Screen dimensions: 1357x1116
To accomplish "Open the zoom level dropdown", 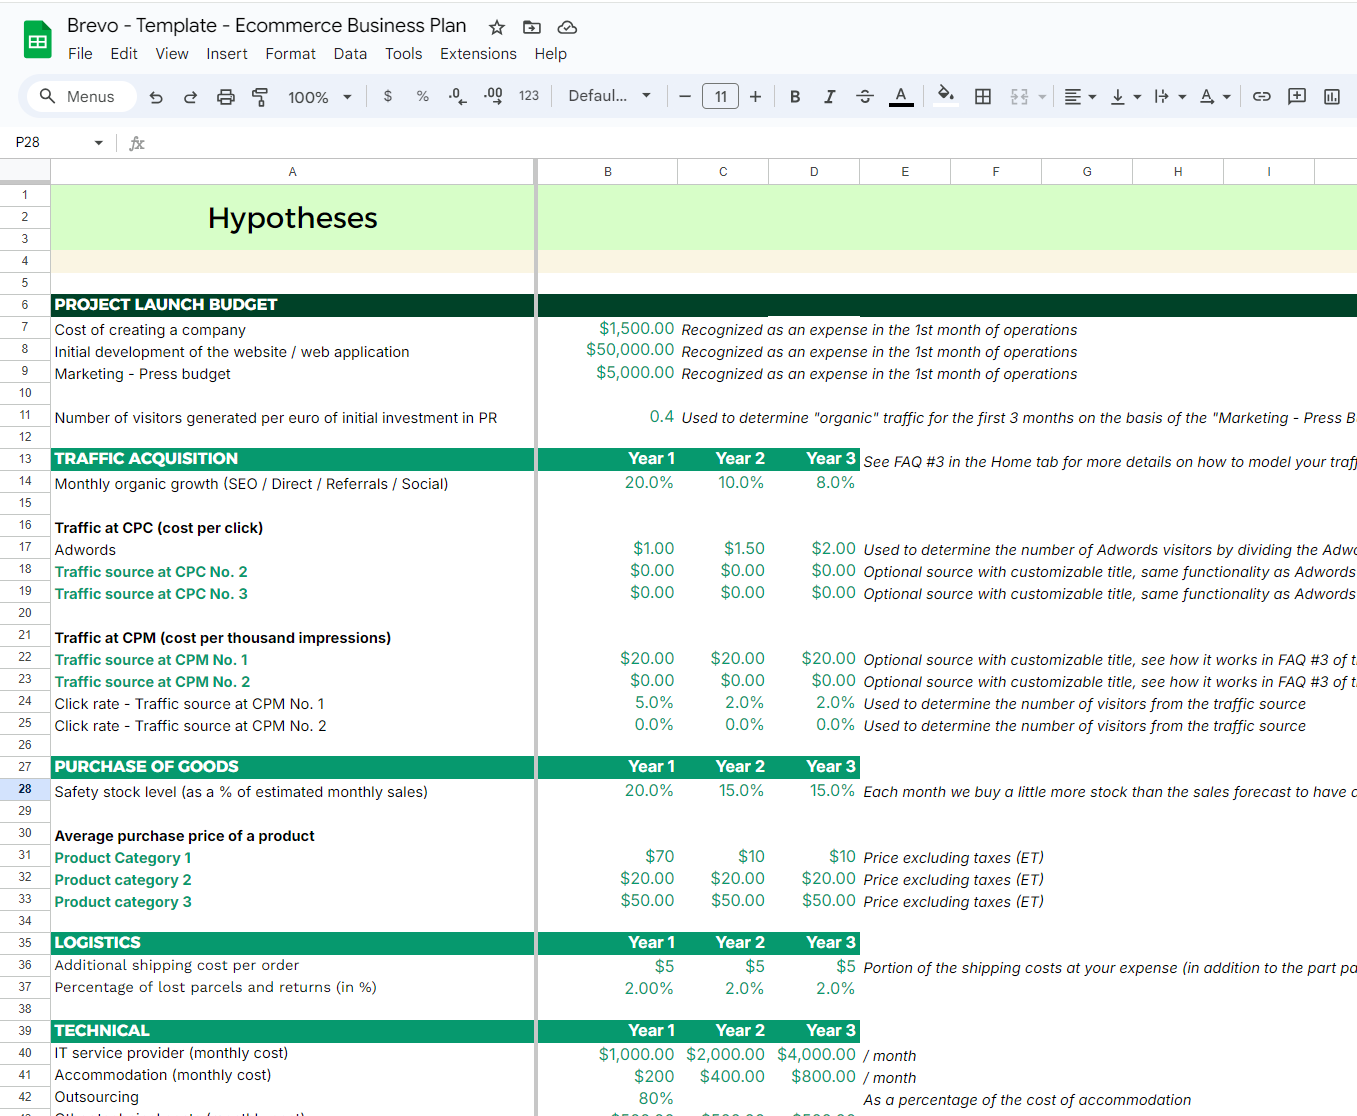I will click(x=320, y=97).
